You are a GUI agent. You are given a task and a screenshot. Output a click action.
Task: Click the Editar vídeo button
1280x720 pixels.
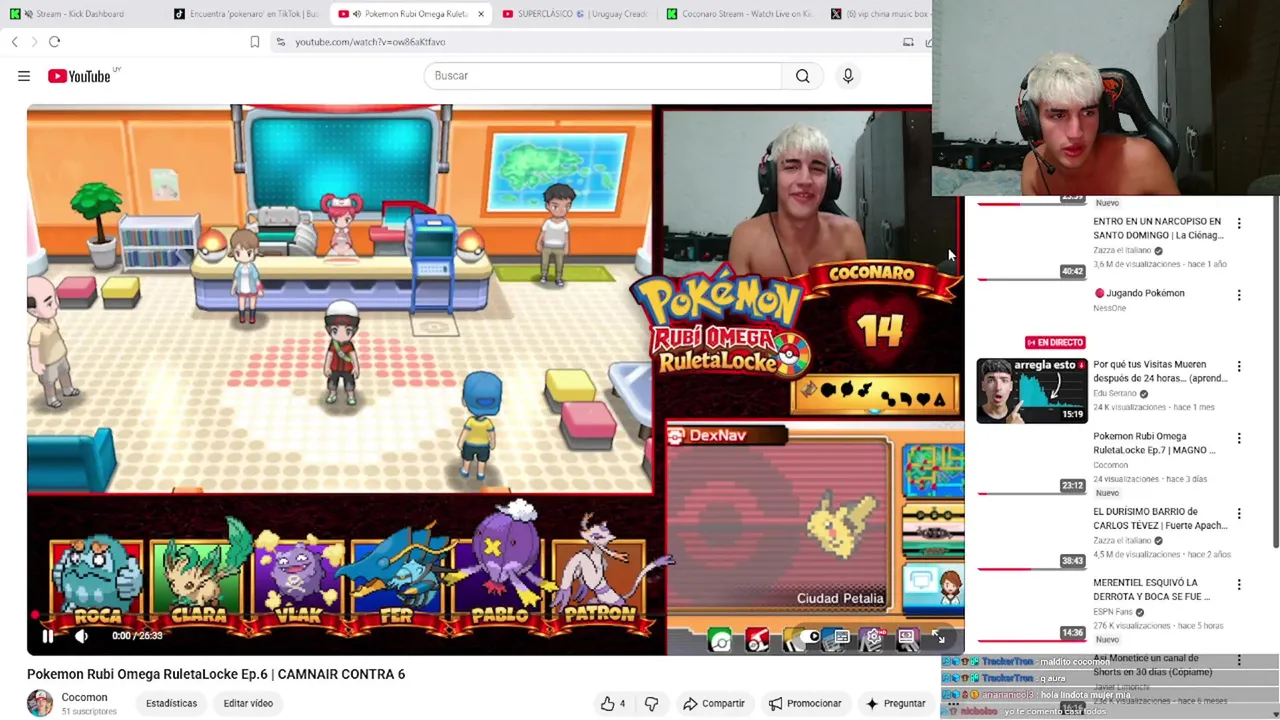pos(248,703)
